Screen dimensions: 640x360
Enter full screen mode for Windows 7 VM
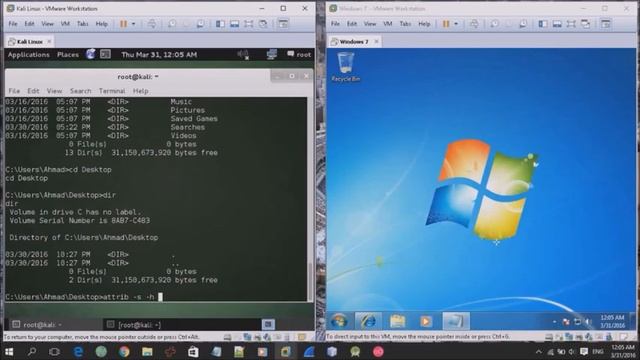[x=571, y=24]
